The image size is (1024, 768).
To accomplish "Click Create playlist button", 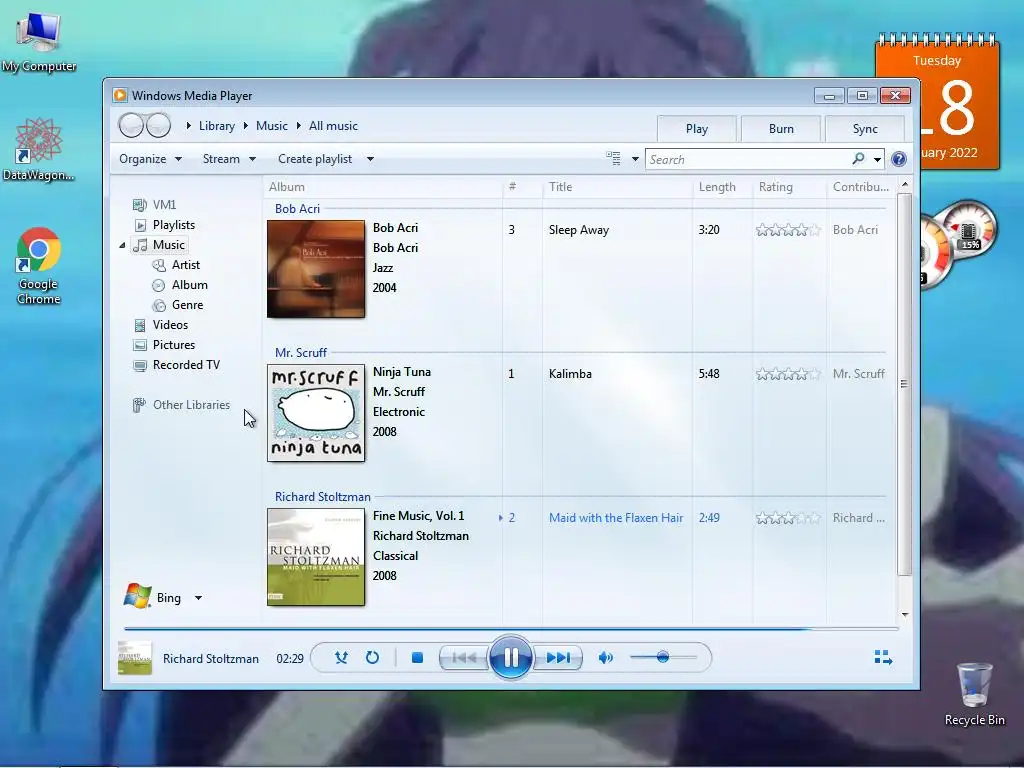I will pos(315,159).
